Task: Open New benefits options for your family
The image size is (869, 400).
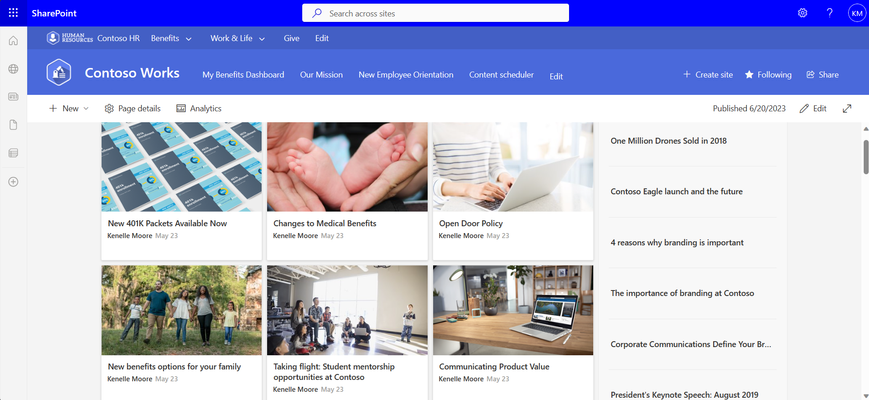Action: point(175,366)
